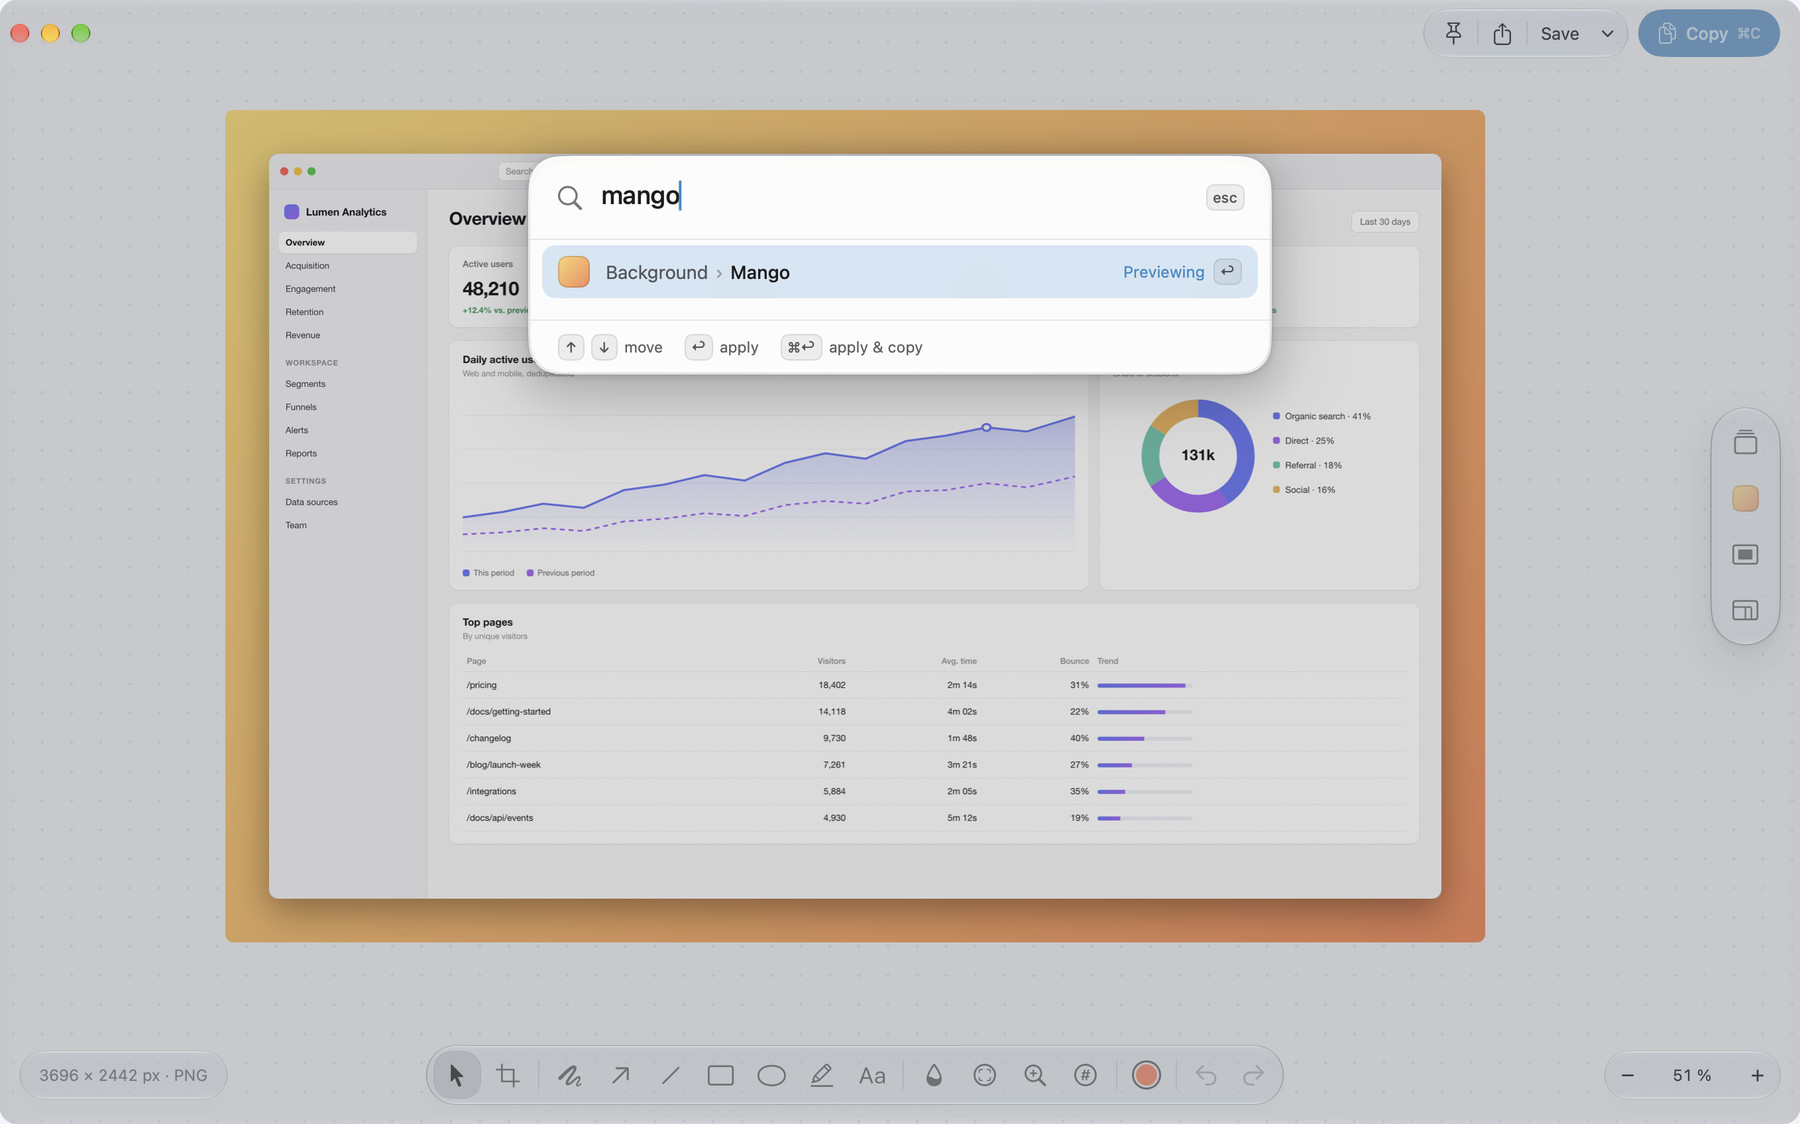
Task: Pin the screenshot window
Action: click(x=1454, y=33)
